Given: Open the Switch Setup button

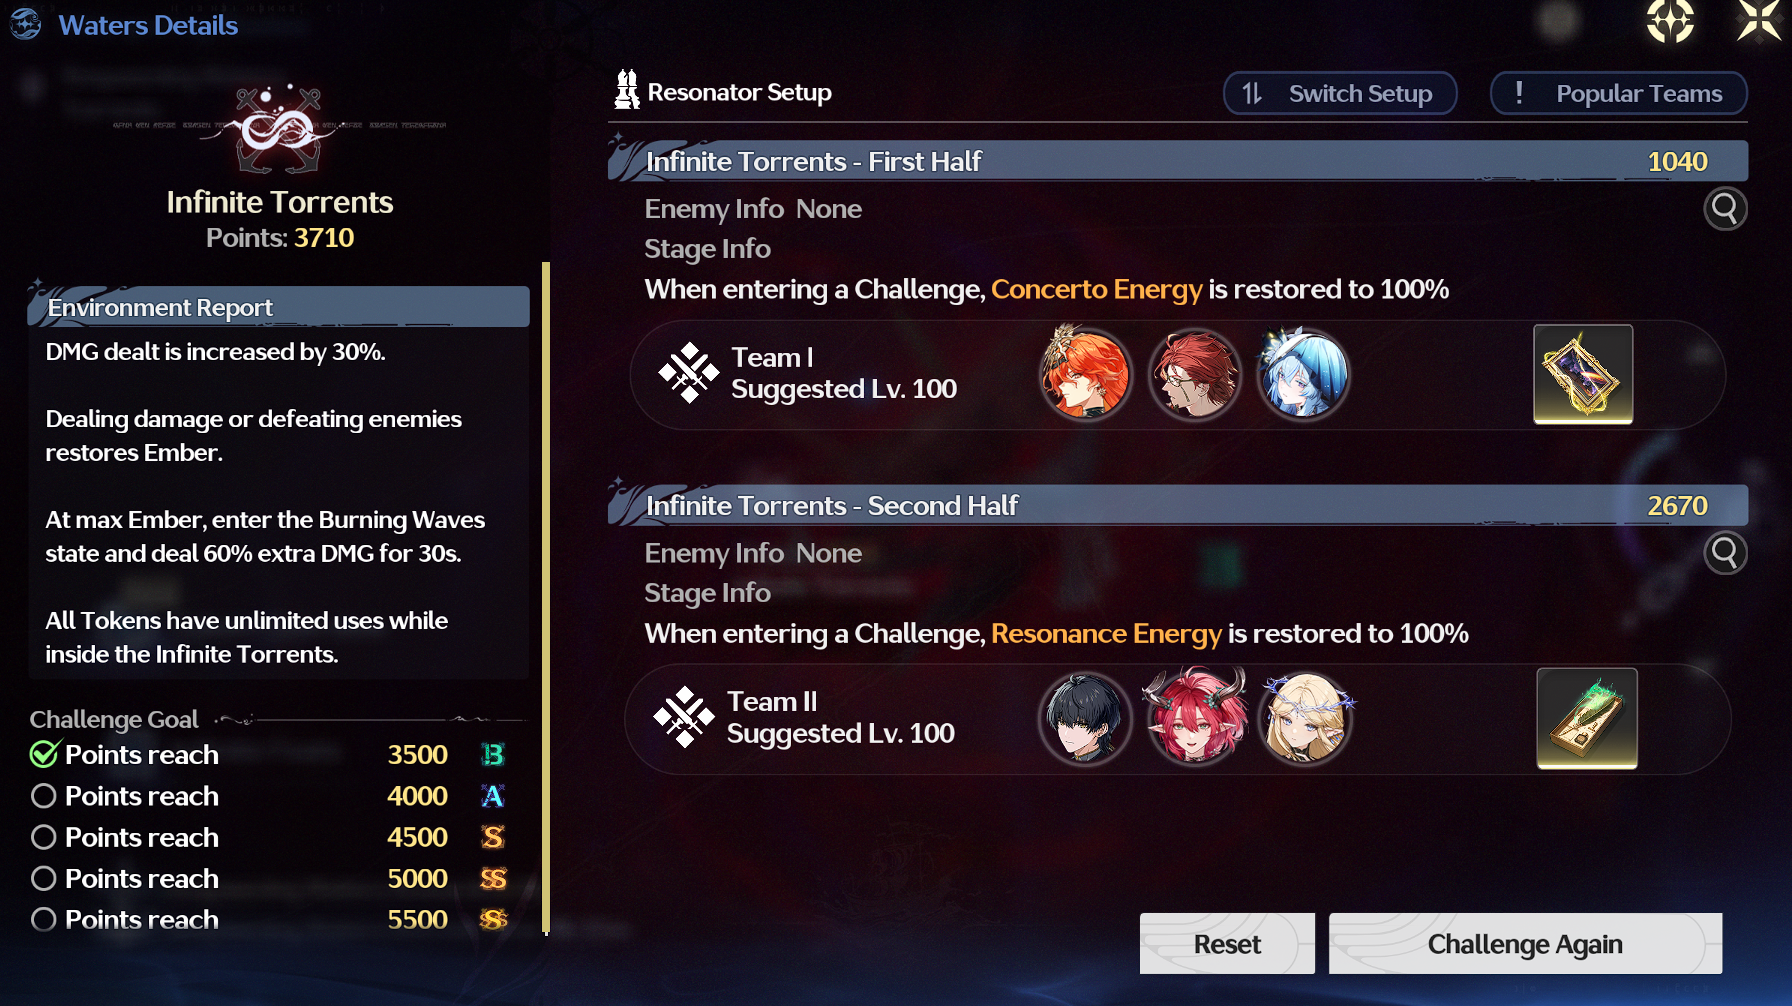Looking at the screenshot, I should click(1340, 93).
